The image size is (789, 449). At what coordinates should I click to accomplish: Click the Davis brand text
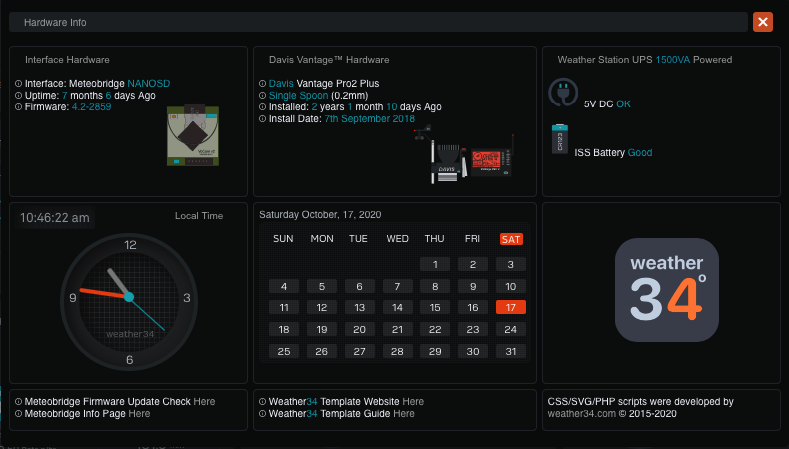[x=281, y=84]
